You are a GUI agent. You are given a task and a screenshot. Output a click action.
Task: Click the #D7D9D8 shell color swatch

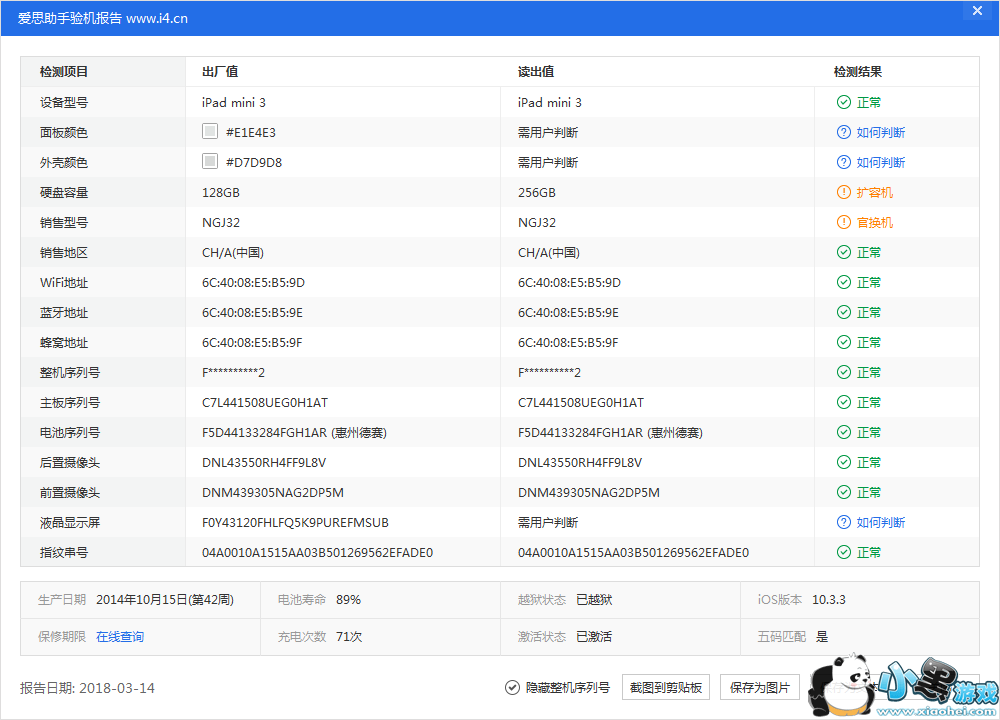pyautogui.click(x=210, y=162)
